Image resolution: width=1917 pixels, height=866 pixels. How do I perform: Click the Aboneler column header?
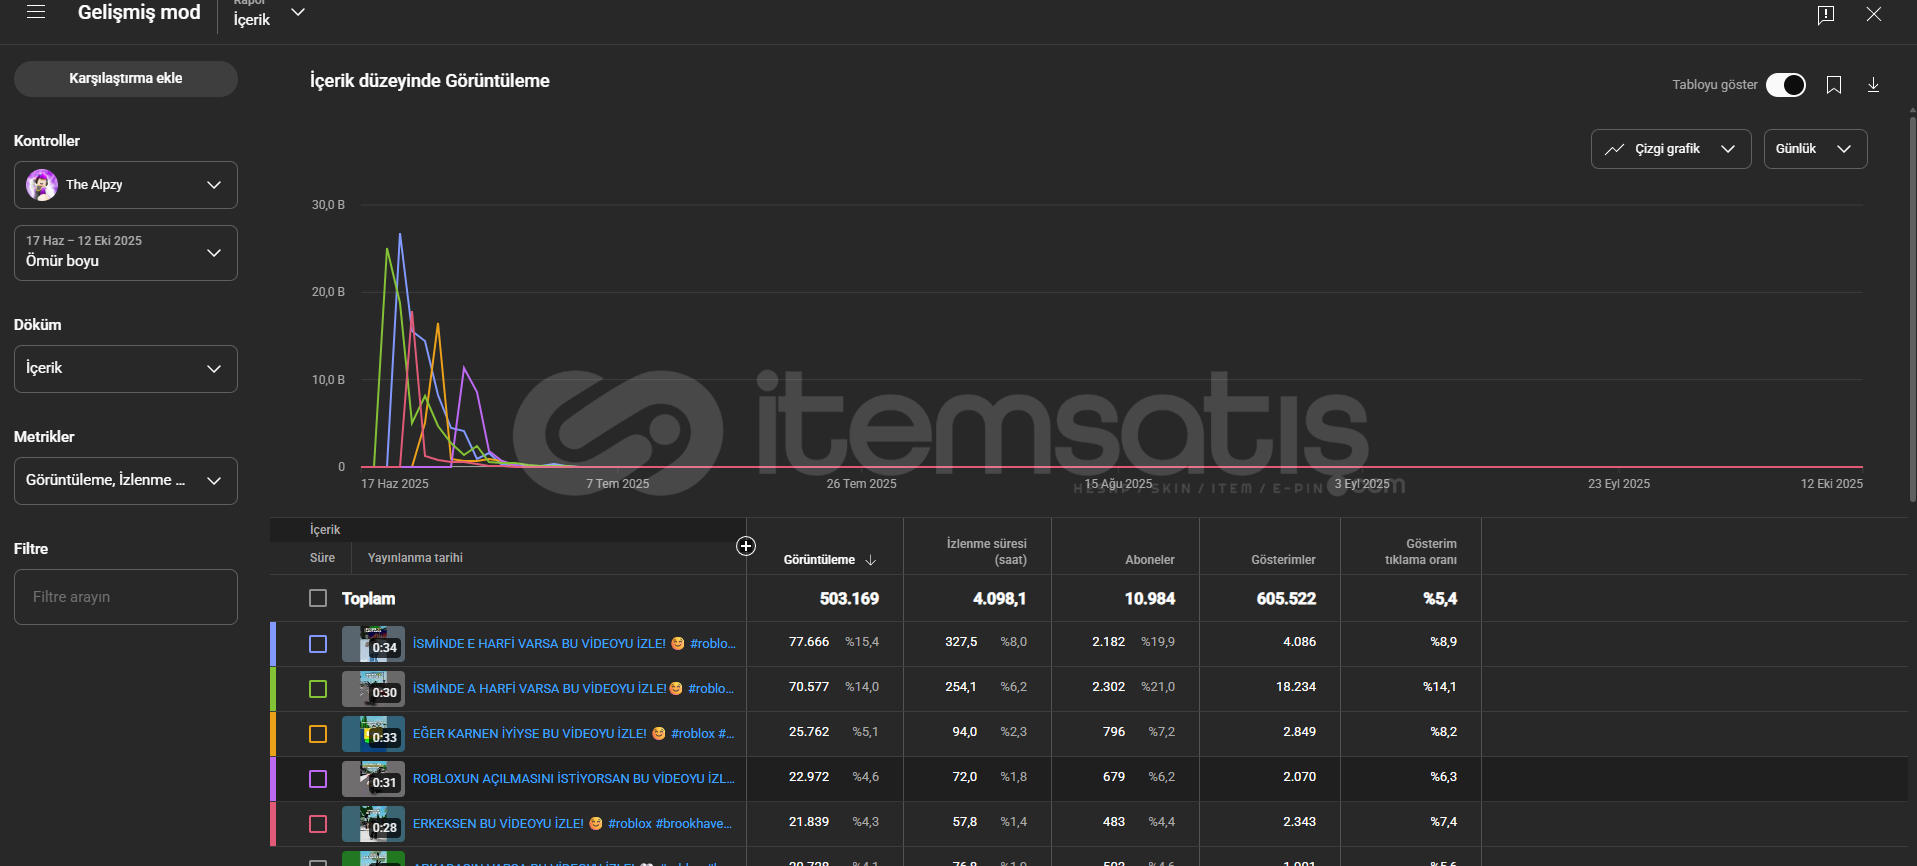1149,560
